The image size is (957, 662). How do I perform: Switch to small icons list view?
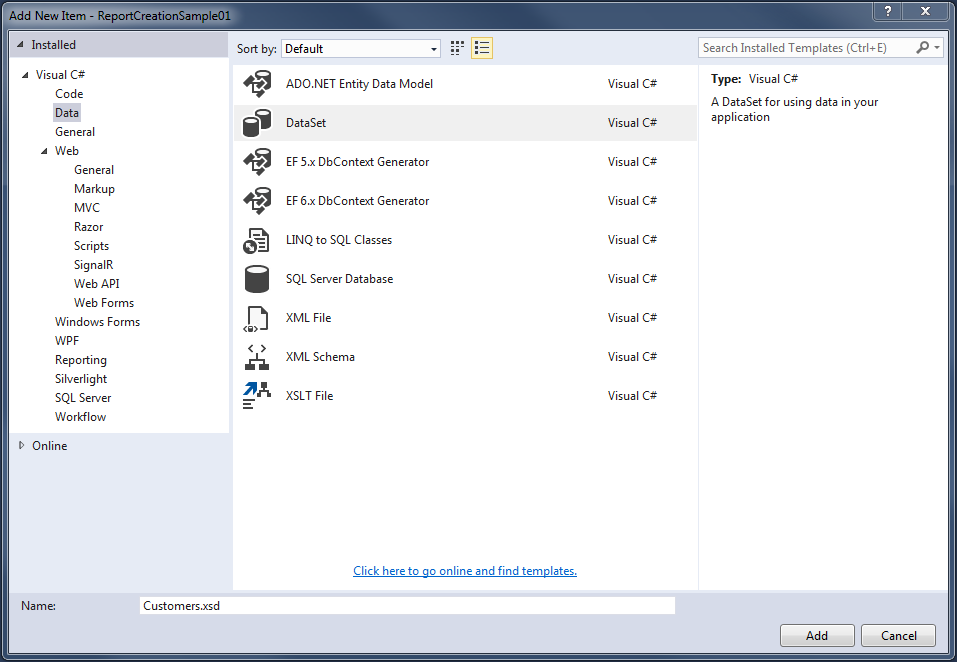[482, 48]
